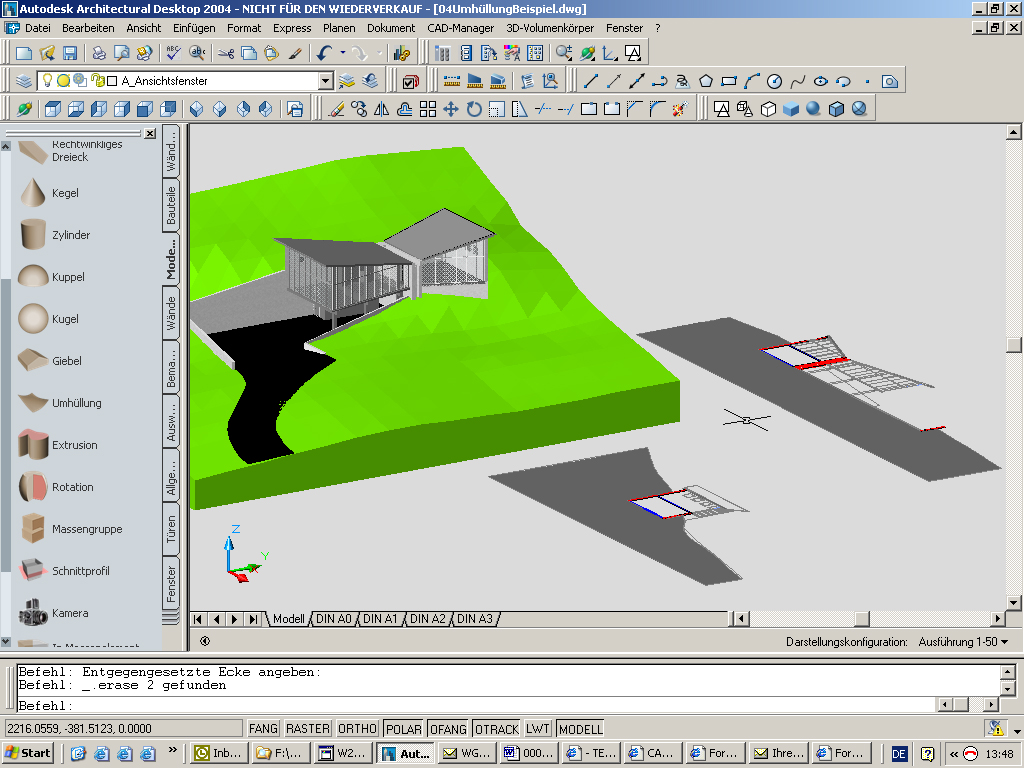Toggle OFANG object snap
Viewport: 1024px width, 768px height.
tap(448, 728)
